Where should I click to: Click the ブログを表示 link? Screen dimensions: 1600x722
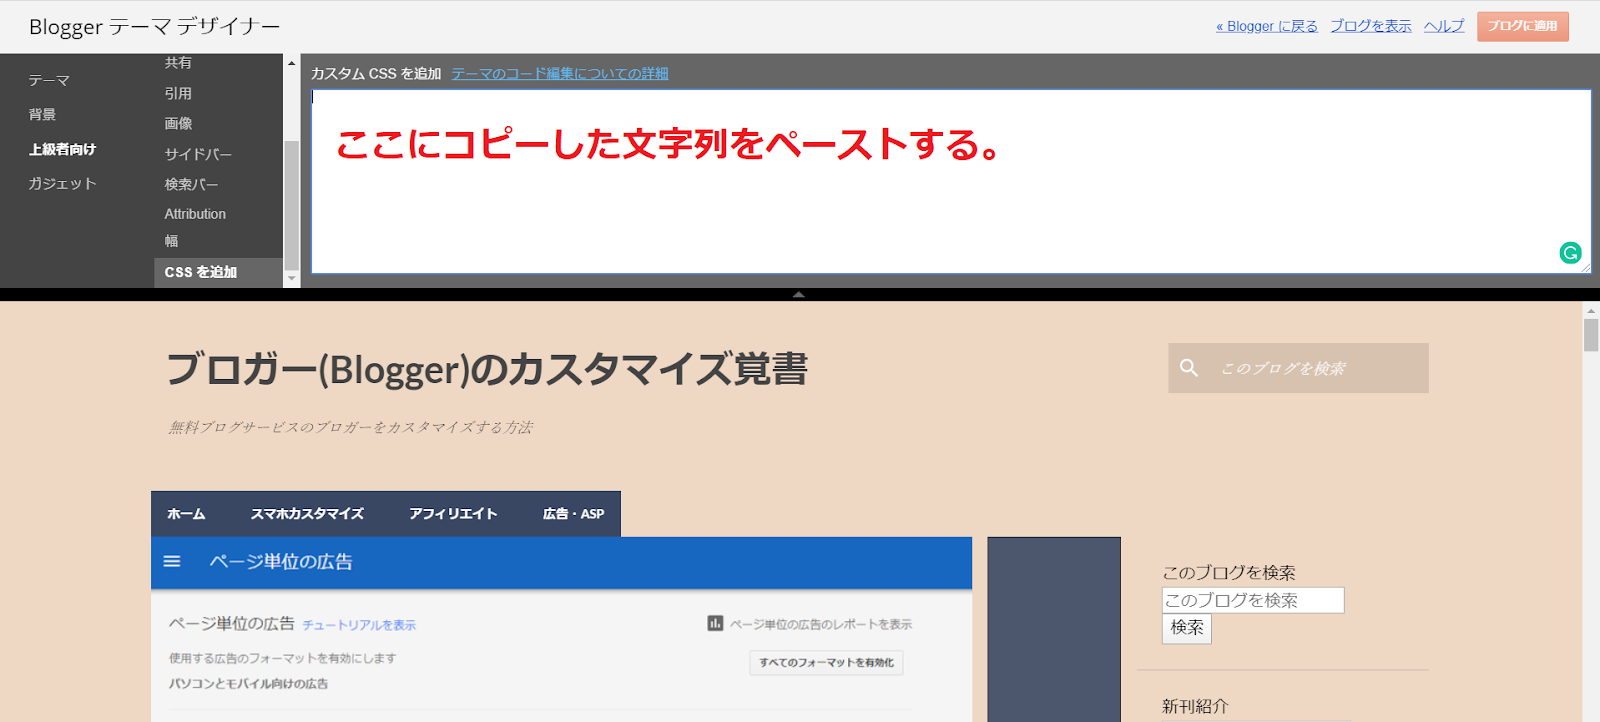pos(1371,26)
